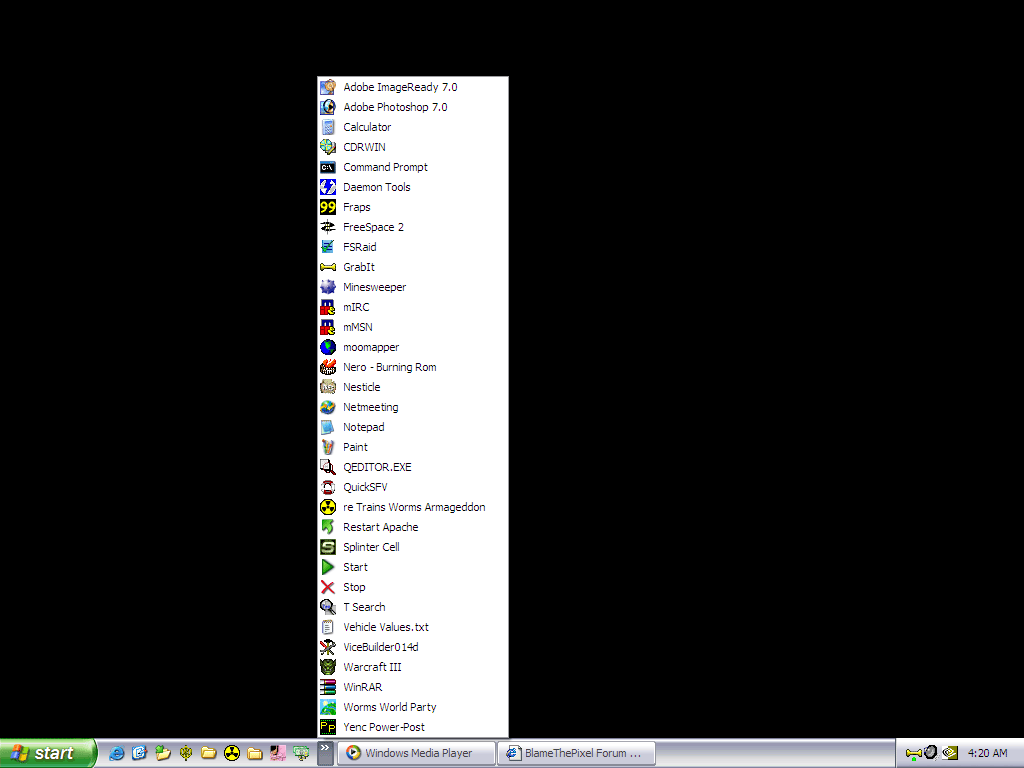Screen dimensions: 1024x768
Task: Open Nero - Burning Rom
Action: pos(413,367)
